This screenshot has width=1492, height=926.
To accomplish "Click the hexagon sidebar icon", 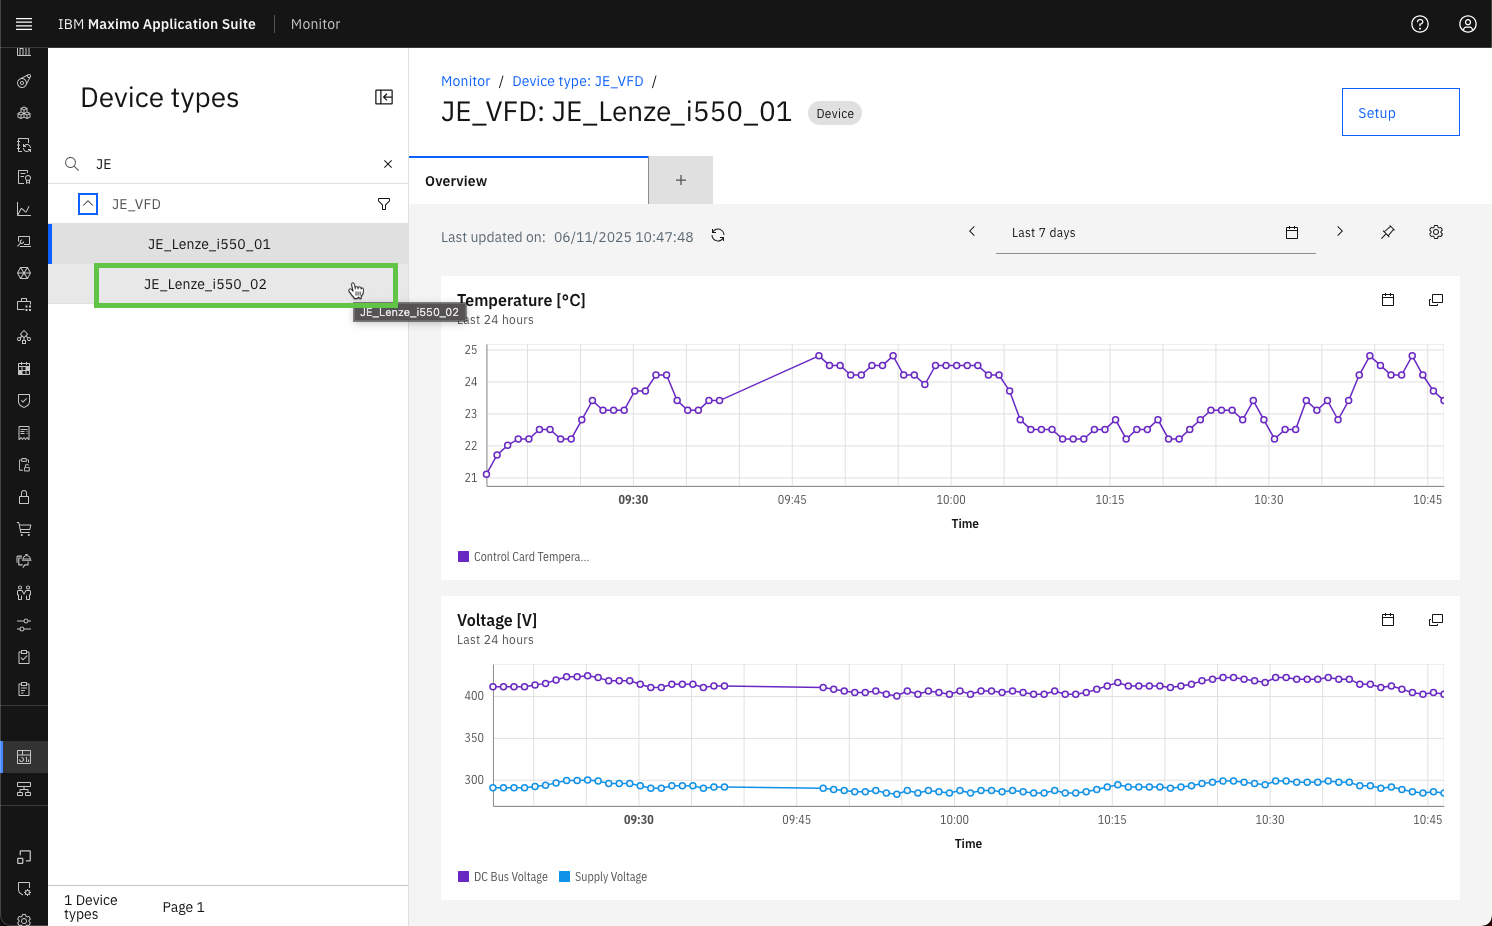I will click(24, 273).
